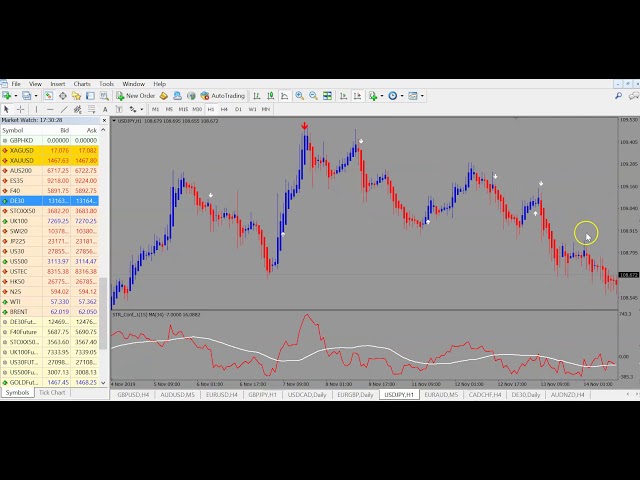Switch to the EURUSD,H4 chart tab

coord(220,395)
